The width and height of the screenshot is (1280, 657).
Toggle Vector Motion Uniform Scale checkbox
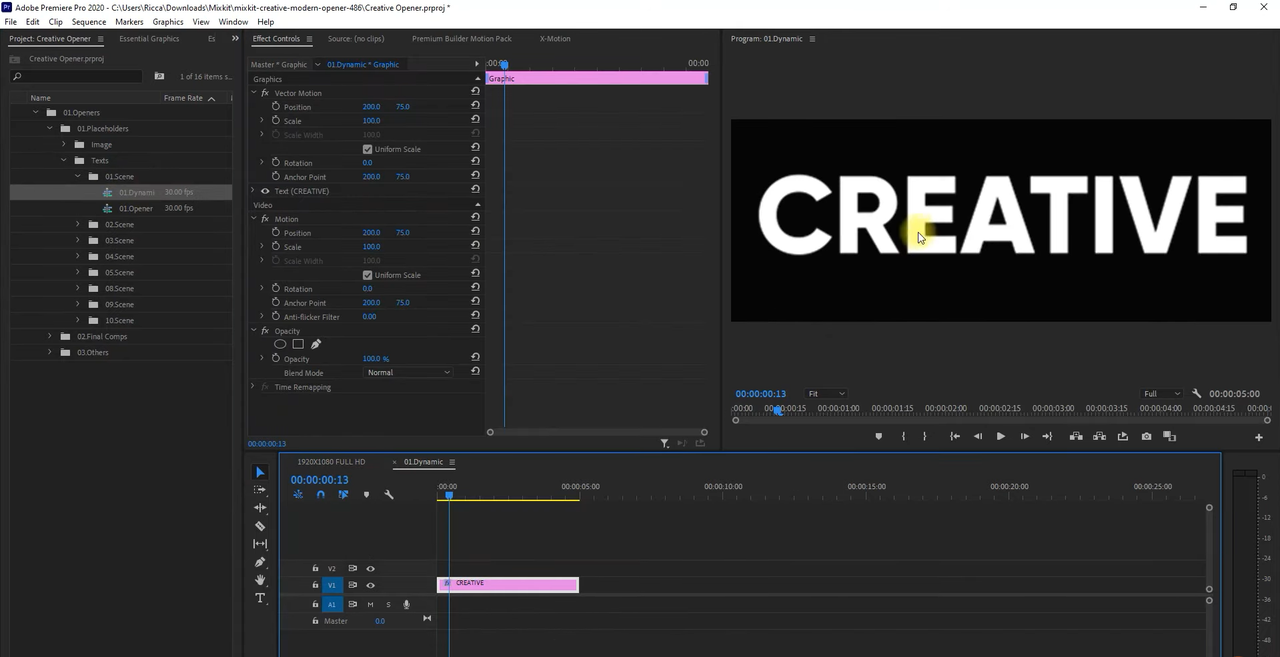[x=368, y=149]
